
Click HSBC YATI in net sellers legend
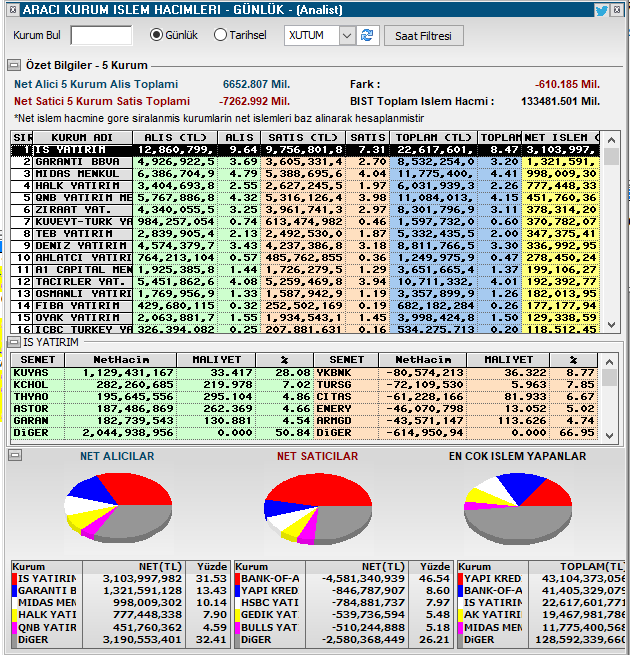click(x=270, y=603)
